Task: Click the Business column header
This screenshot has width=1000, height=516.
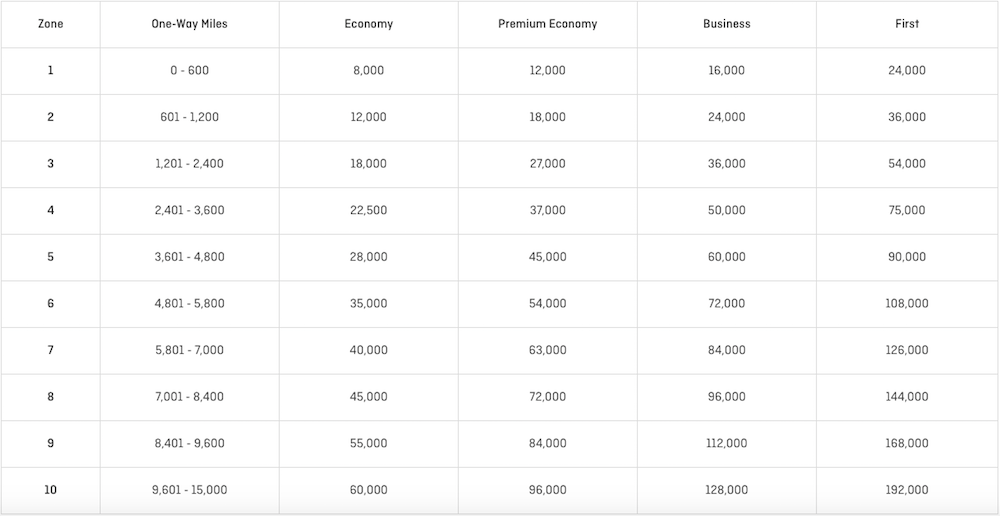Action: (726, 24)
